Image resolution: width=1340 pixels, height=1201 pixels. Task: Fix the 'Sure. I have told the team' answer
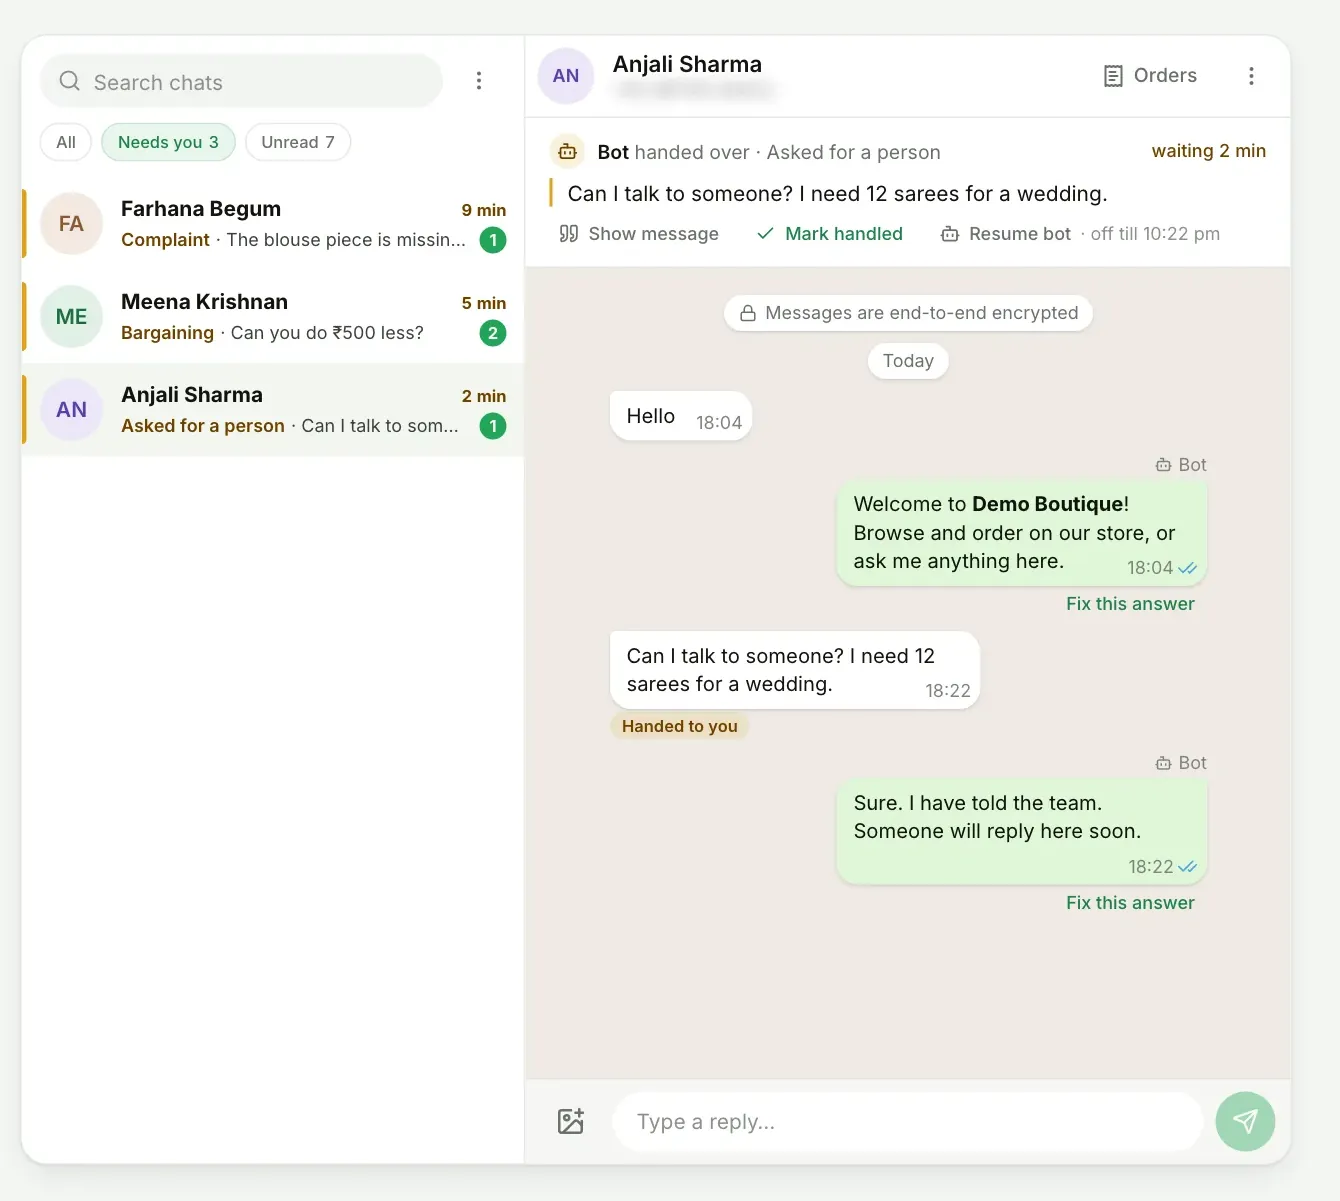1130,903
